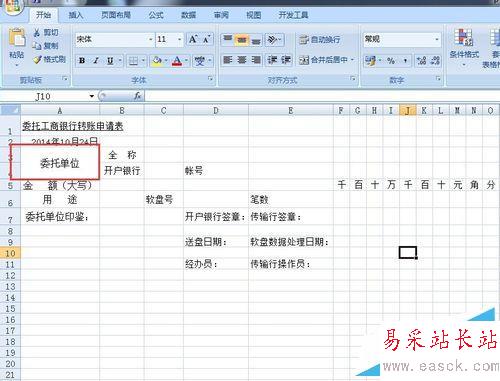Decrease decimal places

(x=435, y=61)
